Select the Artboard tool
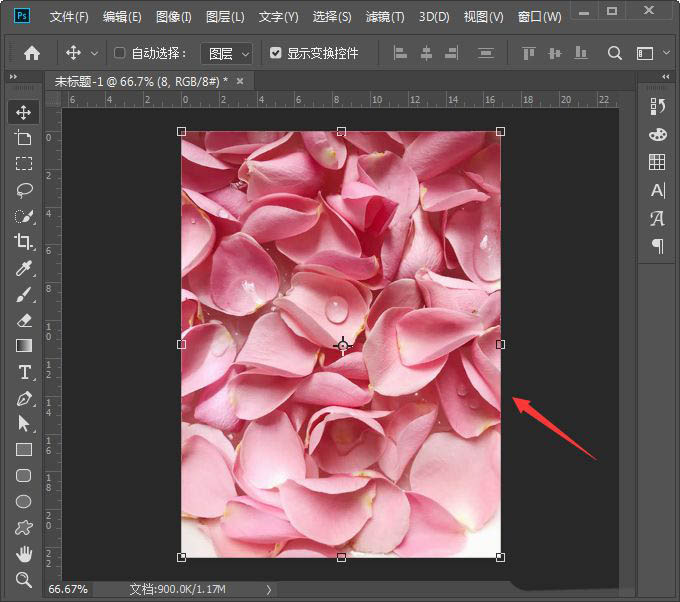This screenshot has width=680, height=602. [23, 138]
